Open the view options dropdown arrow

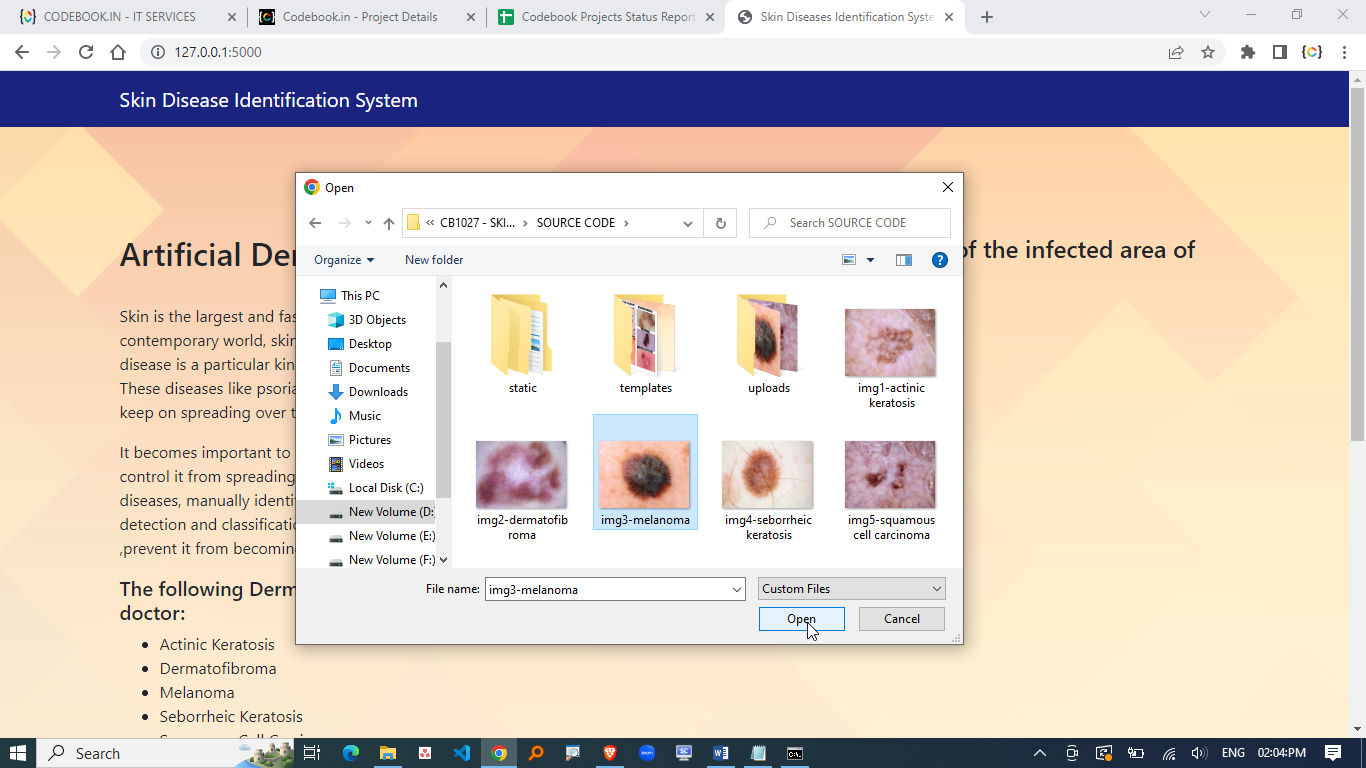point(870,260)
